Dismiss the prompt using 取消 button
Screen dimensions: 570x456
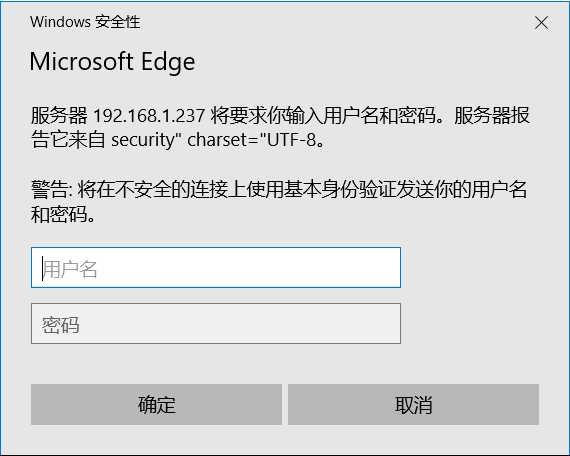[x=413, y=404]
